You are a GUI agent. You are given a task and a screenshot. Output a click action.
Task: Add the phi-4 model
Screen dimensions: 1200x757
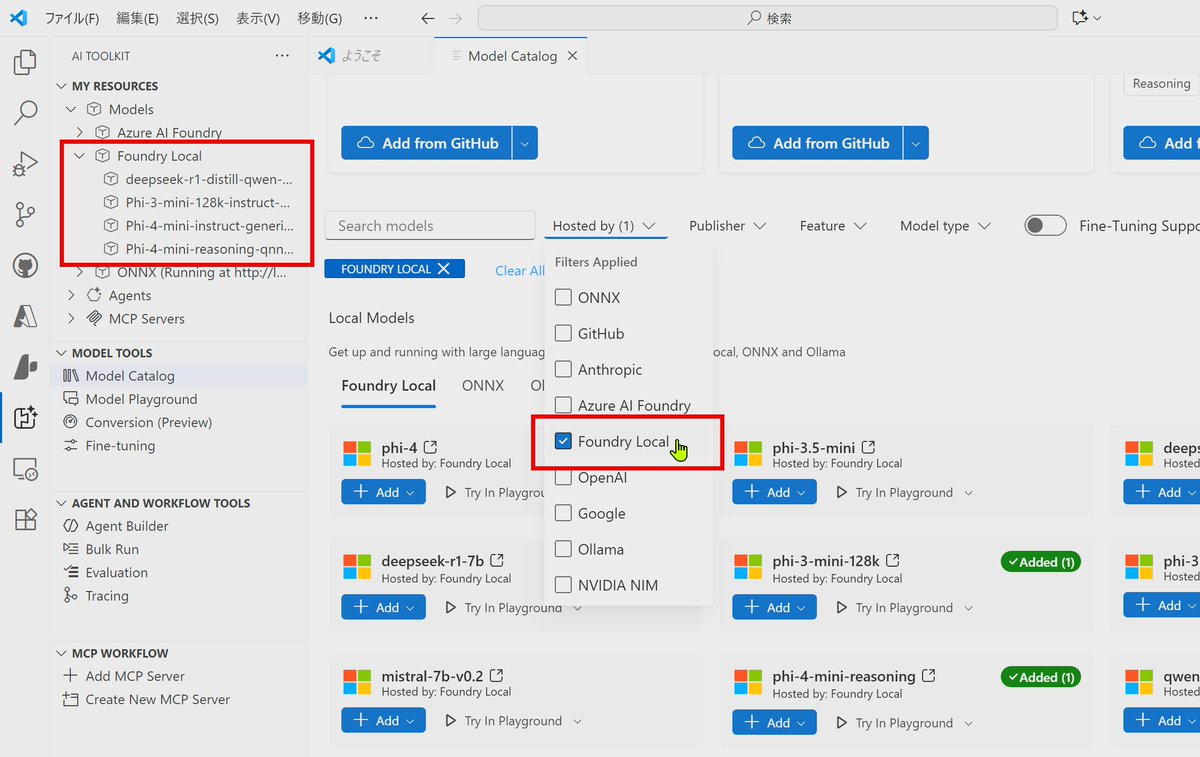point(383,492)
